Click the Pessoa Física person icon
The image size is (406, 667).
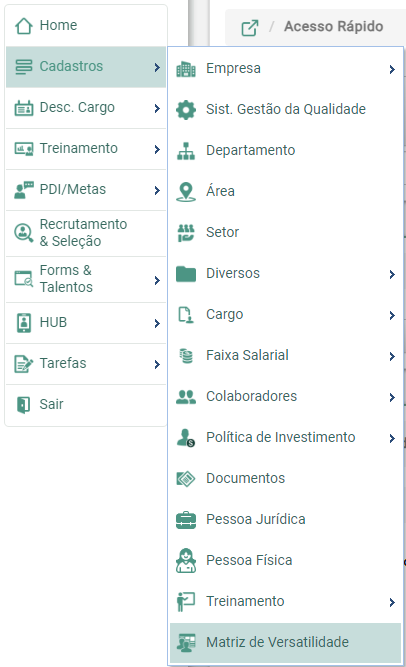click(x=186, y=561)
